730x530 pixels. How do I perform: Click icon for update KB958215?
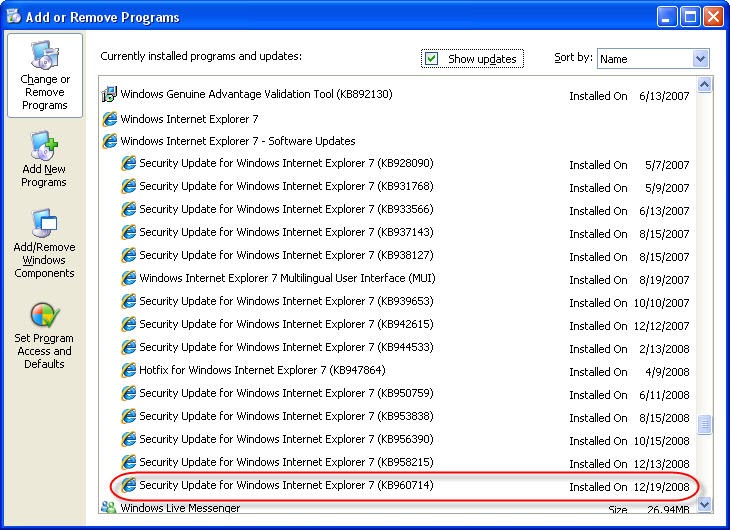coord(128,462)
